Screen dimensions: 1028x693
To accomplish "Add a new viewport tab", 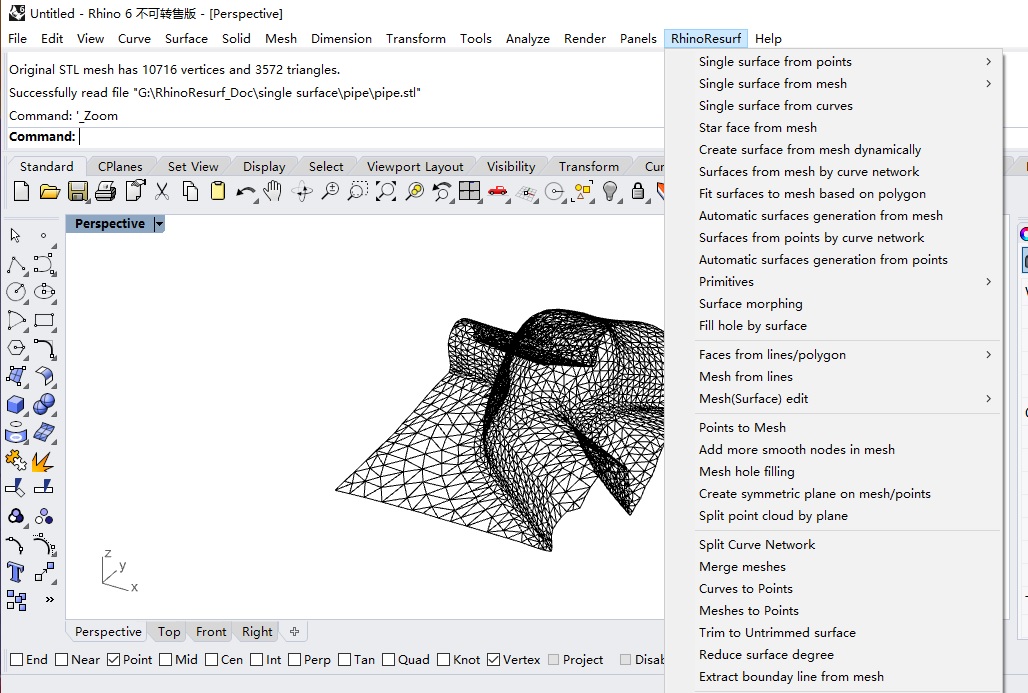I will point(294,632).
